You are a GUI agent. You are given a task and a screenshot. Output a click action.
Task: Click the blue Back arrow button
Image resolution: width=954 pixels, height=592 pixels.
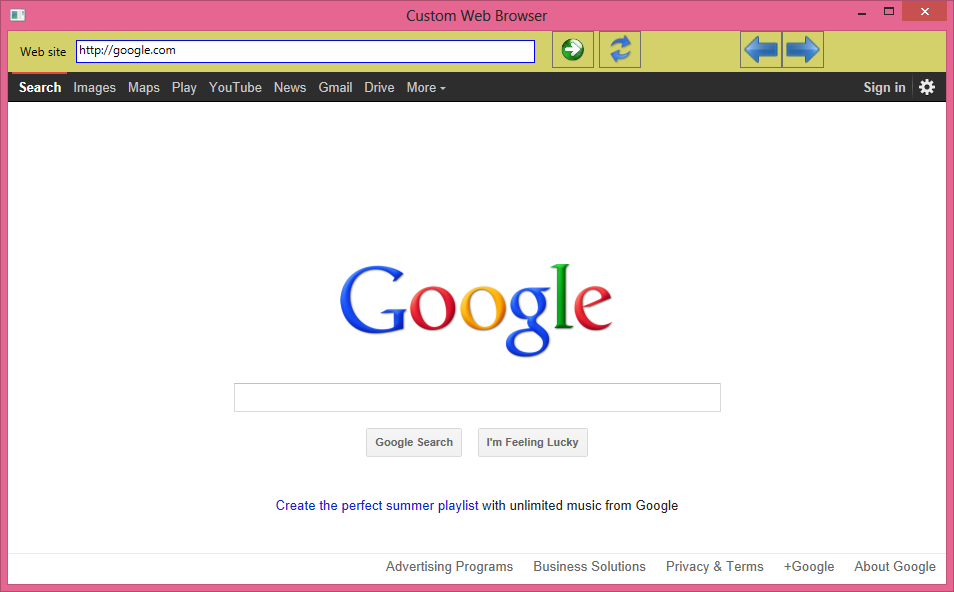(x=761, y=50)
